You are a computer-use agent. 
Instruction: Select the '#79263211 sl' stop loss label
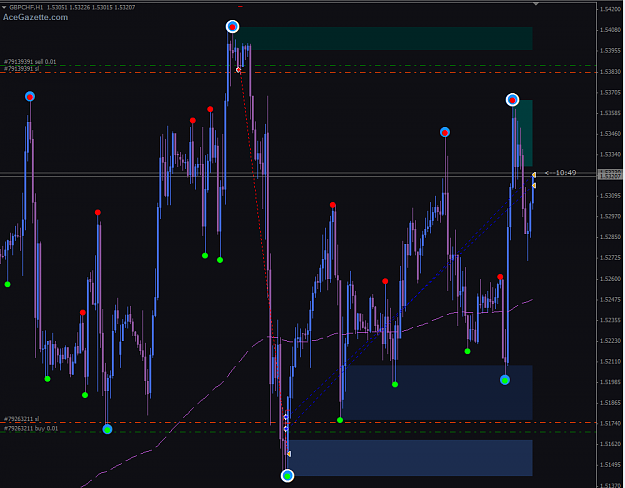click(x=22, y=419)
